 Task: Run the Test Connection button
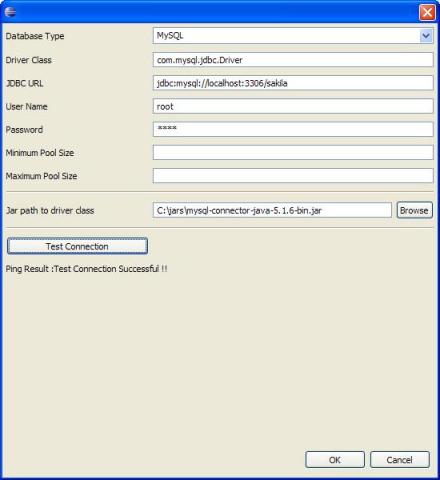[77, 246]
